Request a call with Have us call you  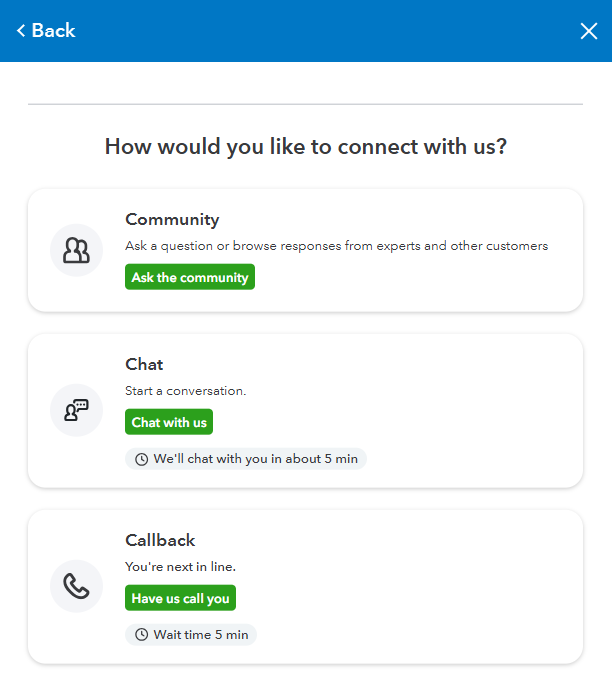coord(180,598)
